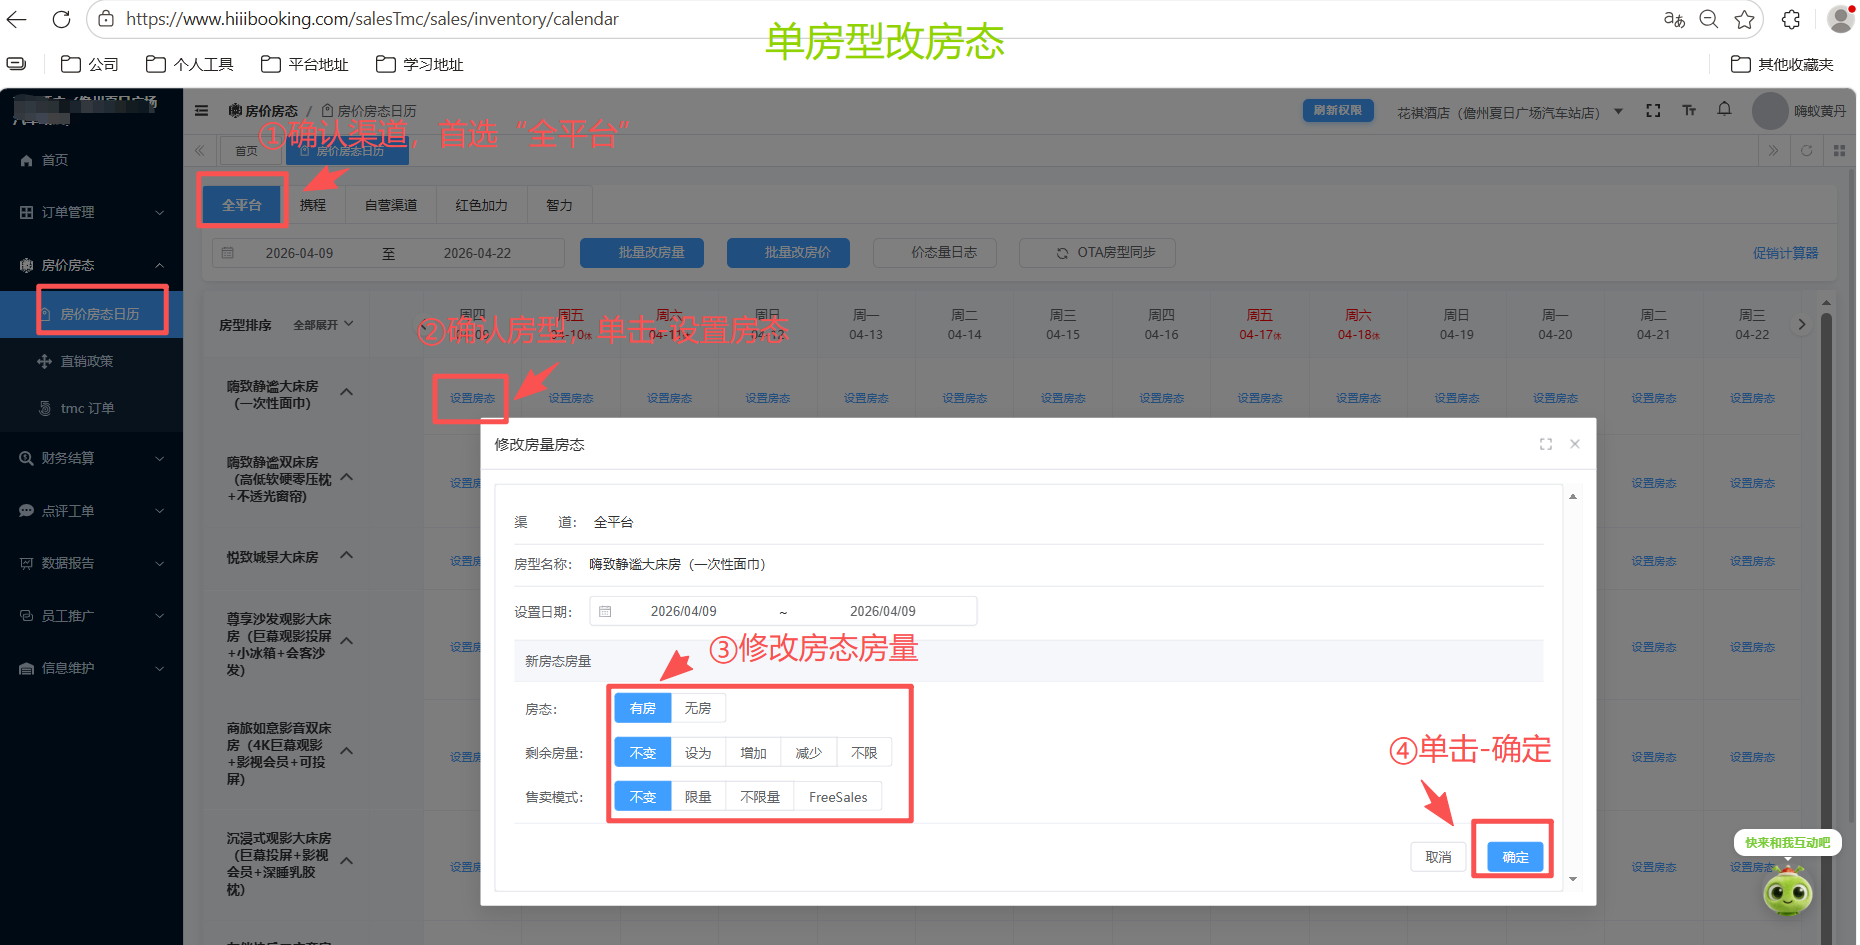Open the notification bell
Screen dimensions: 1860x945
pos(1724,110)
